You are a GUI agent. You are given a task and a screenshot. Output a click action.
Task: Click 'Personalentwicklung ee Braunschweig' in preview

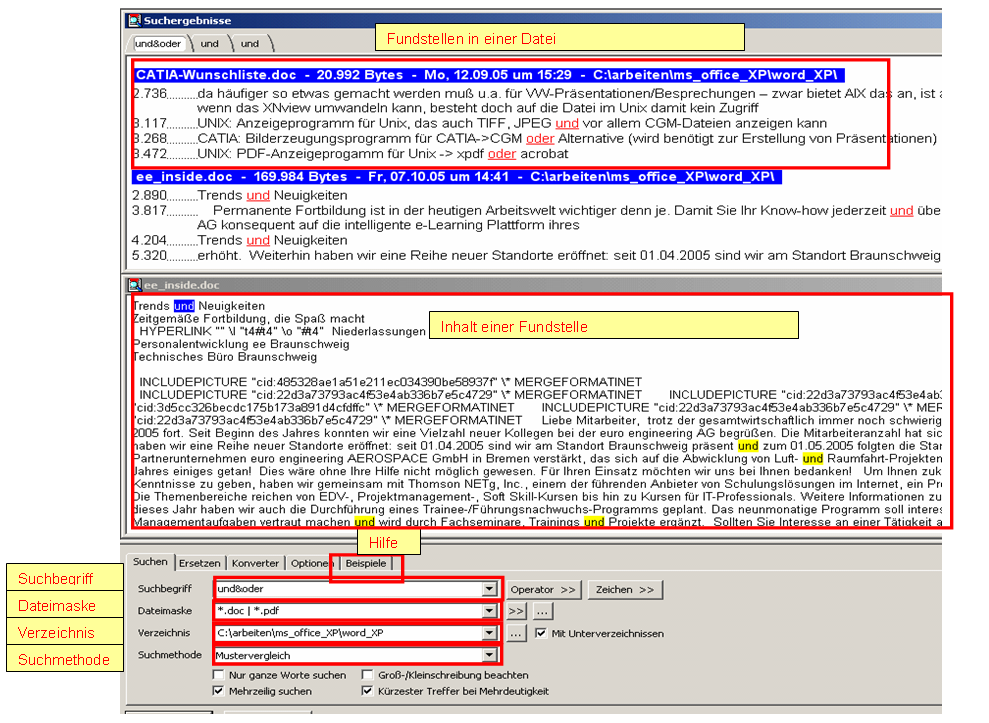click(241, 344)
